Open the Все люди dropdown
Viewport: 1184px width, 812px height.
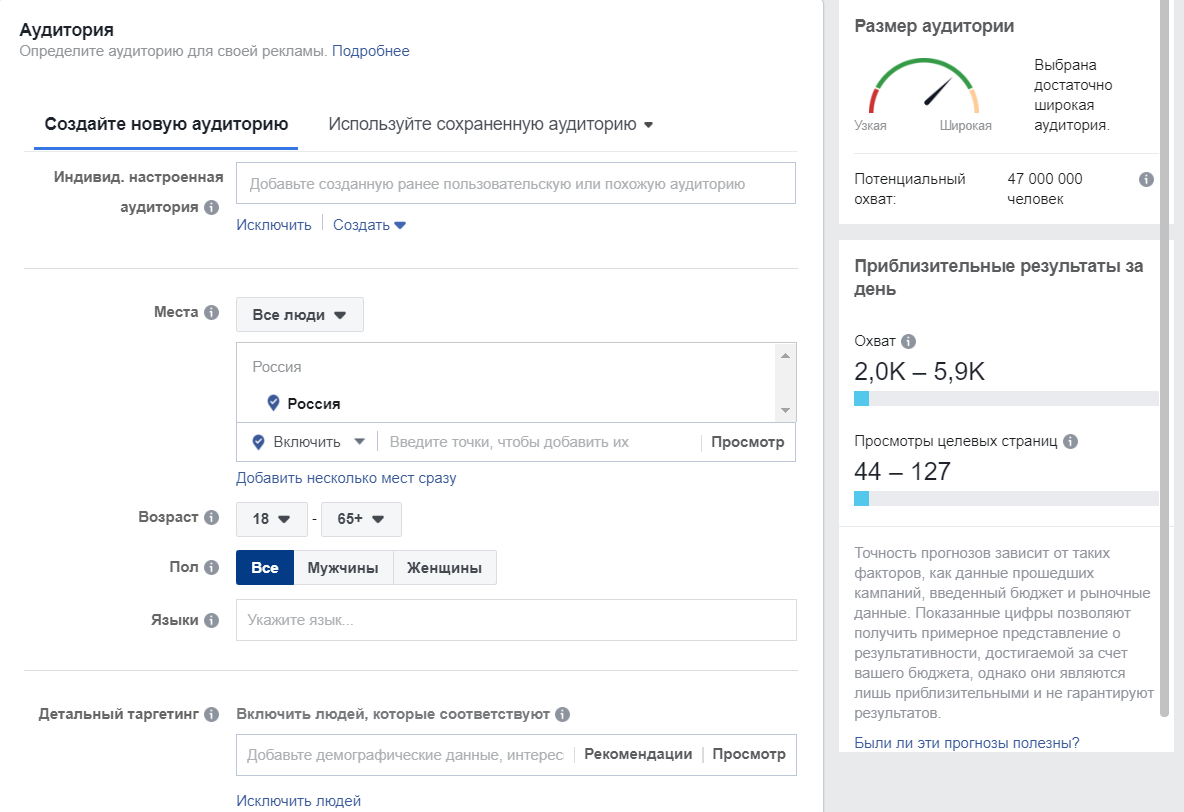(x=299, y=315)
